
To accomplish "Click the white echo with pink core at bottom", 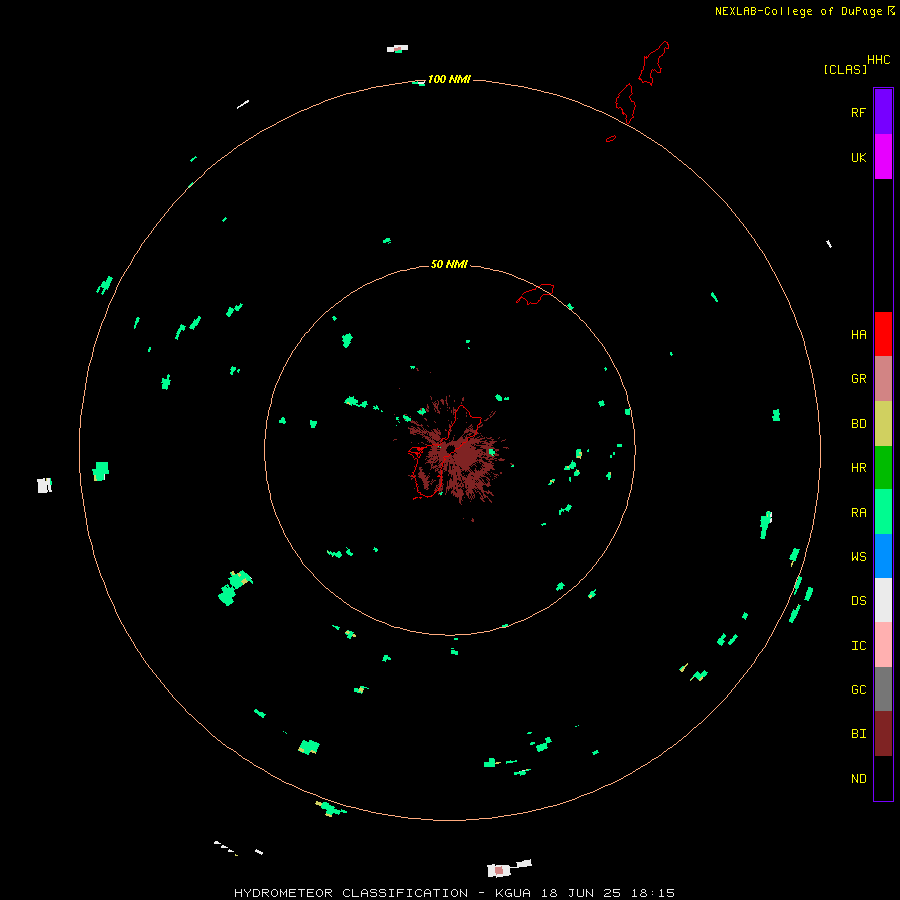I will click(x=498, y=870).
